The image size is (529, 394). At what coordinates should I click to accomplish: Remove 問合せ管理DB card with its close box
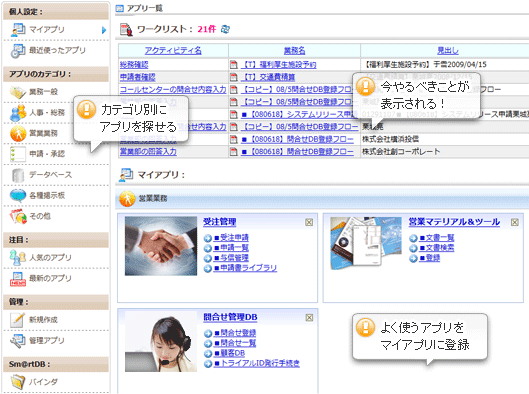[x=309, y=318]
